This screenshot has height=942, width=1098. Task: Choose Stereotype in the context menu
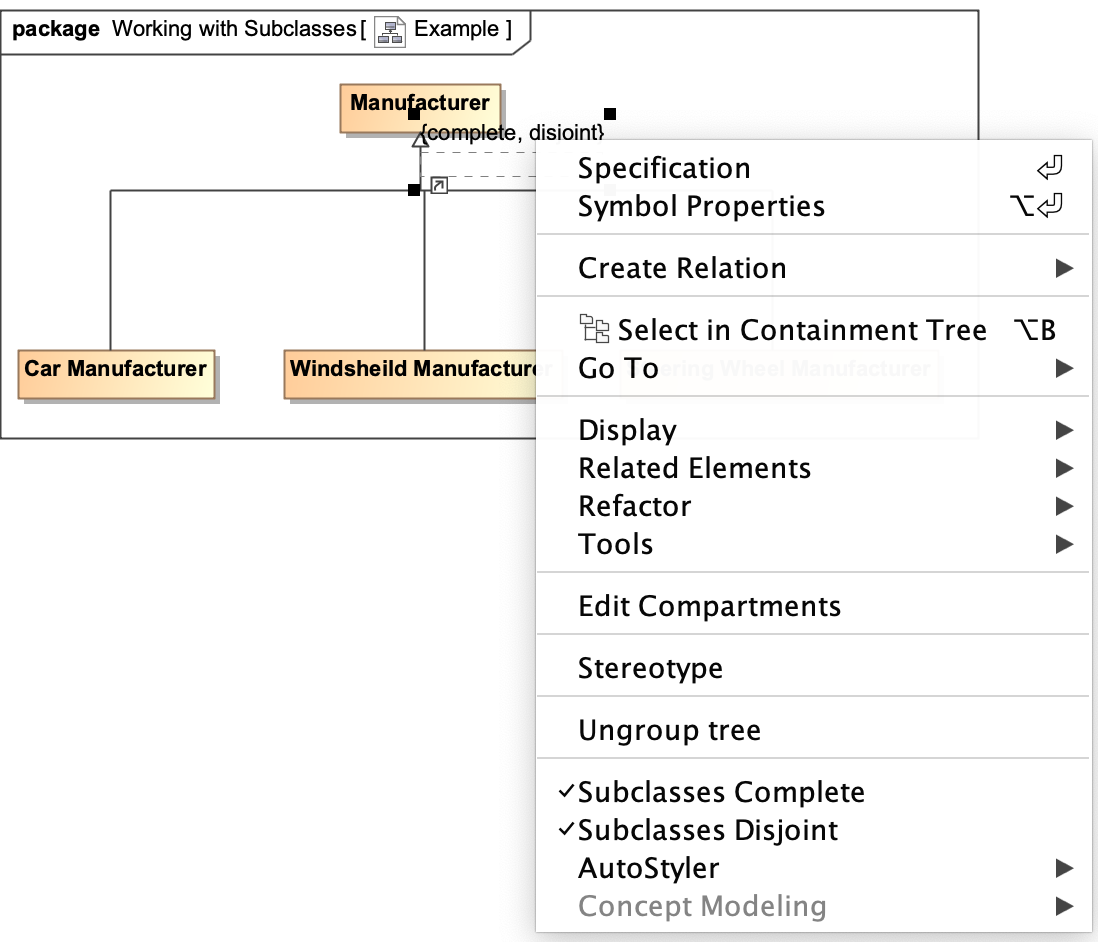650,668
